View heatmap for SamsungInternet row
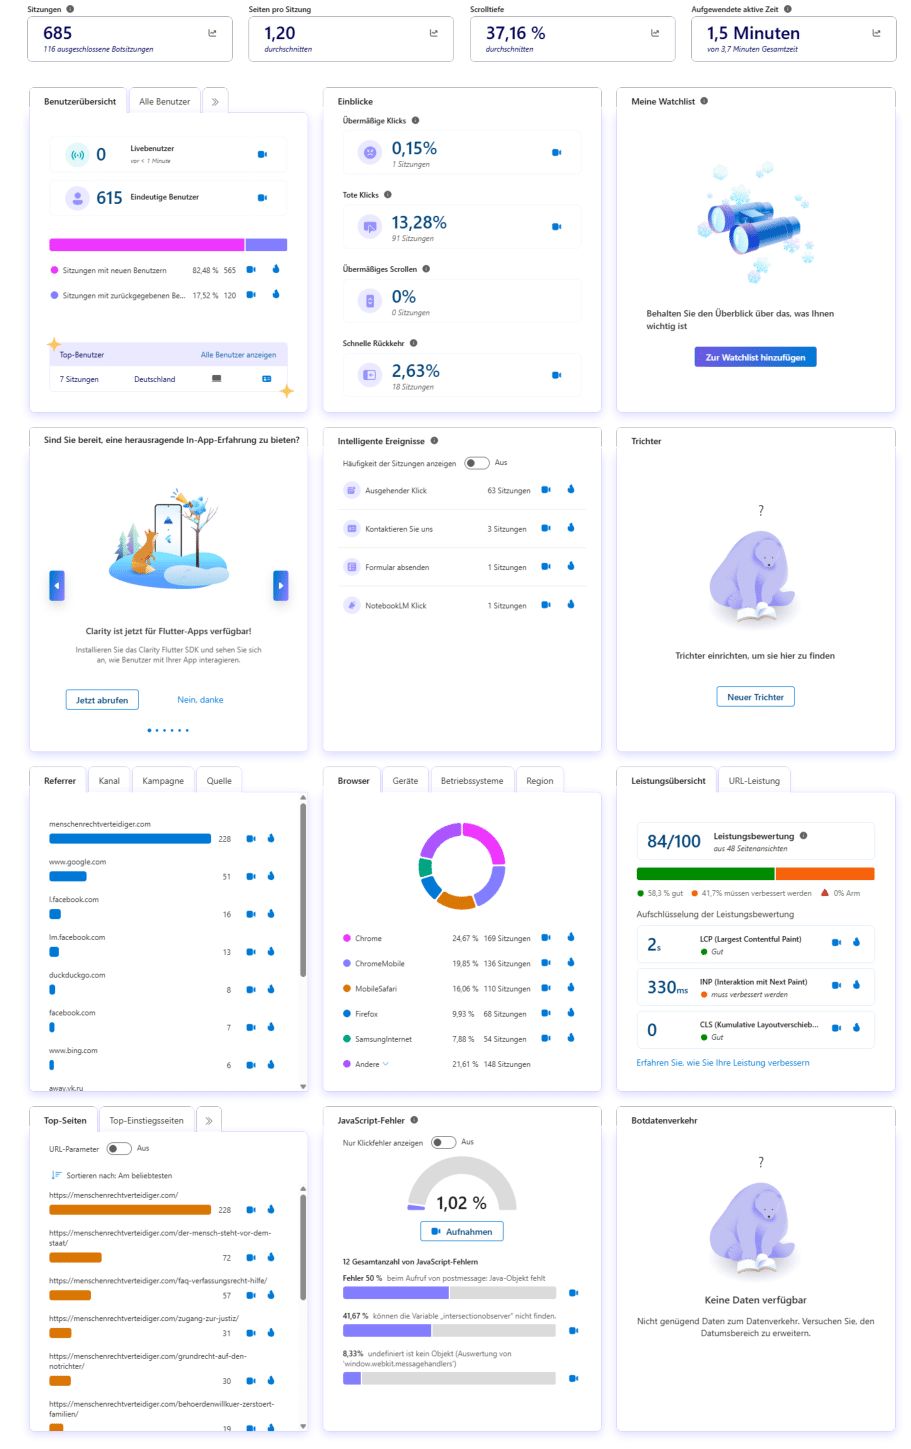The width and height of the screenshot is (911, 1449). [x=571, y=1038]
